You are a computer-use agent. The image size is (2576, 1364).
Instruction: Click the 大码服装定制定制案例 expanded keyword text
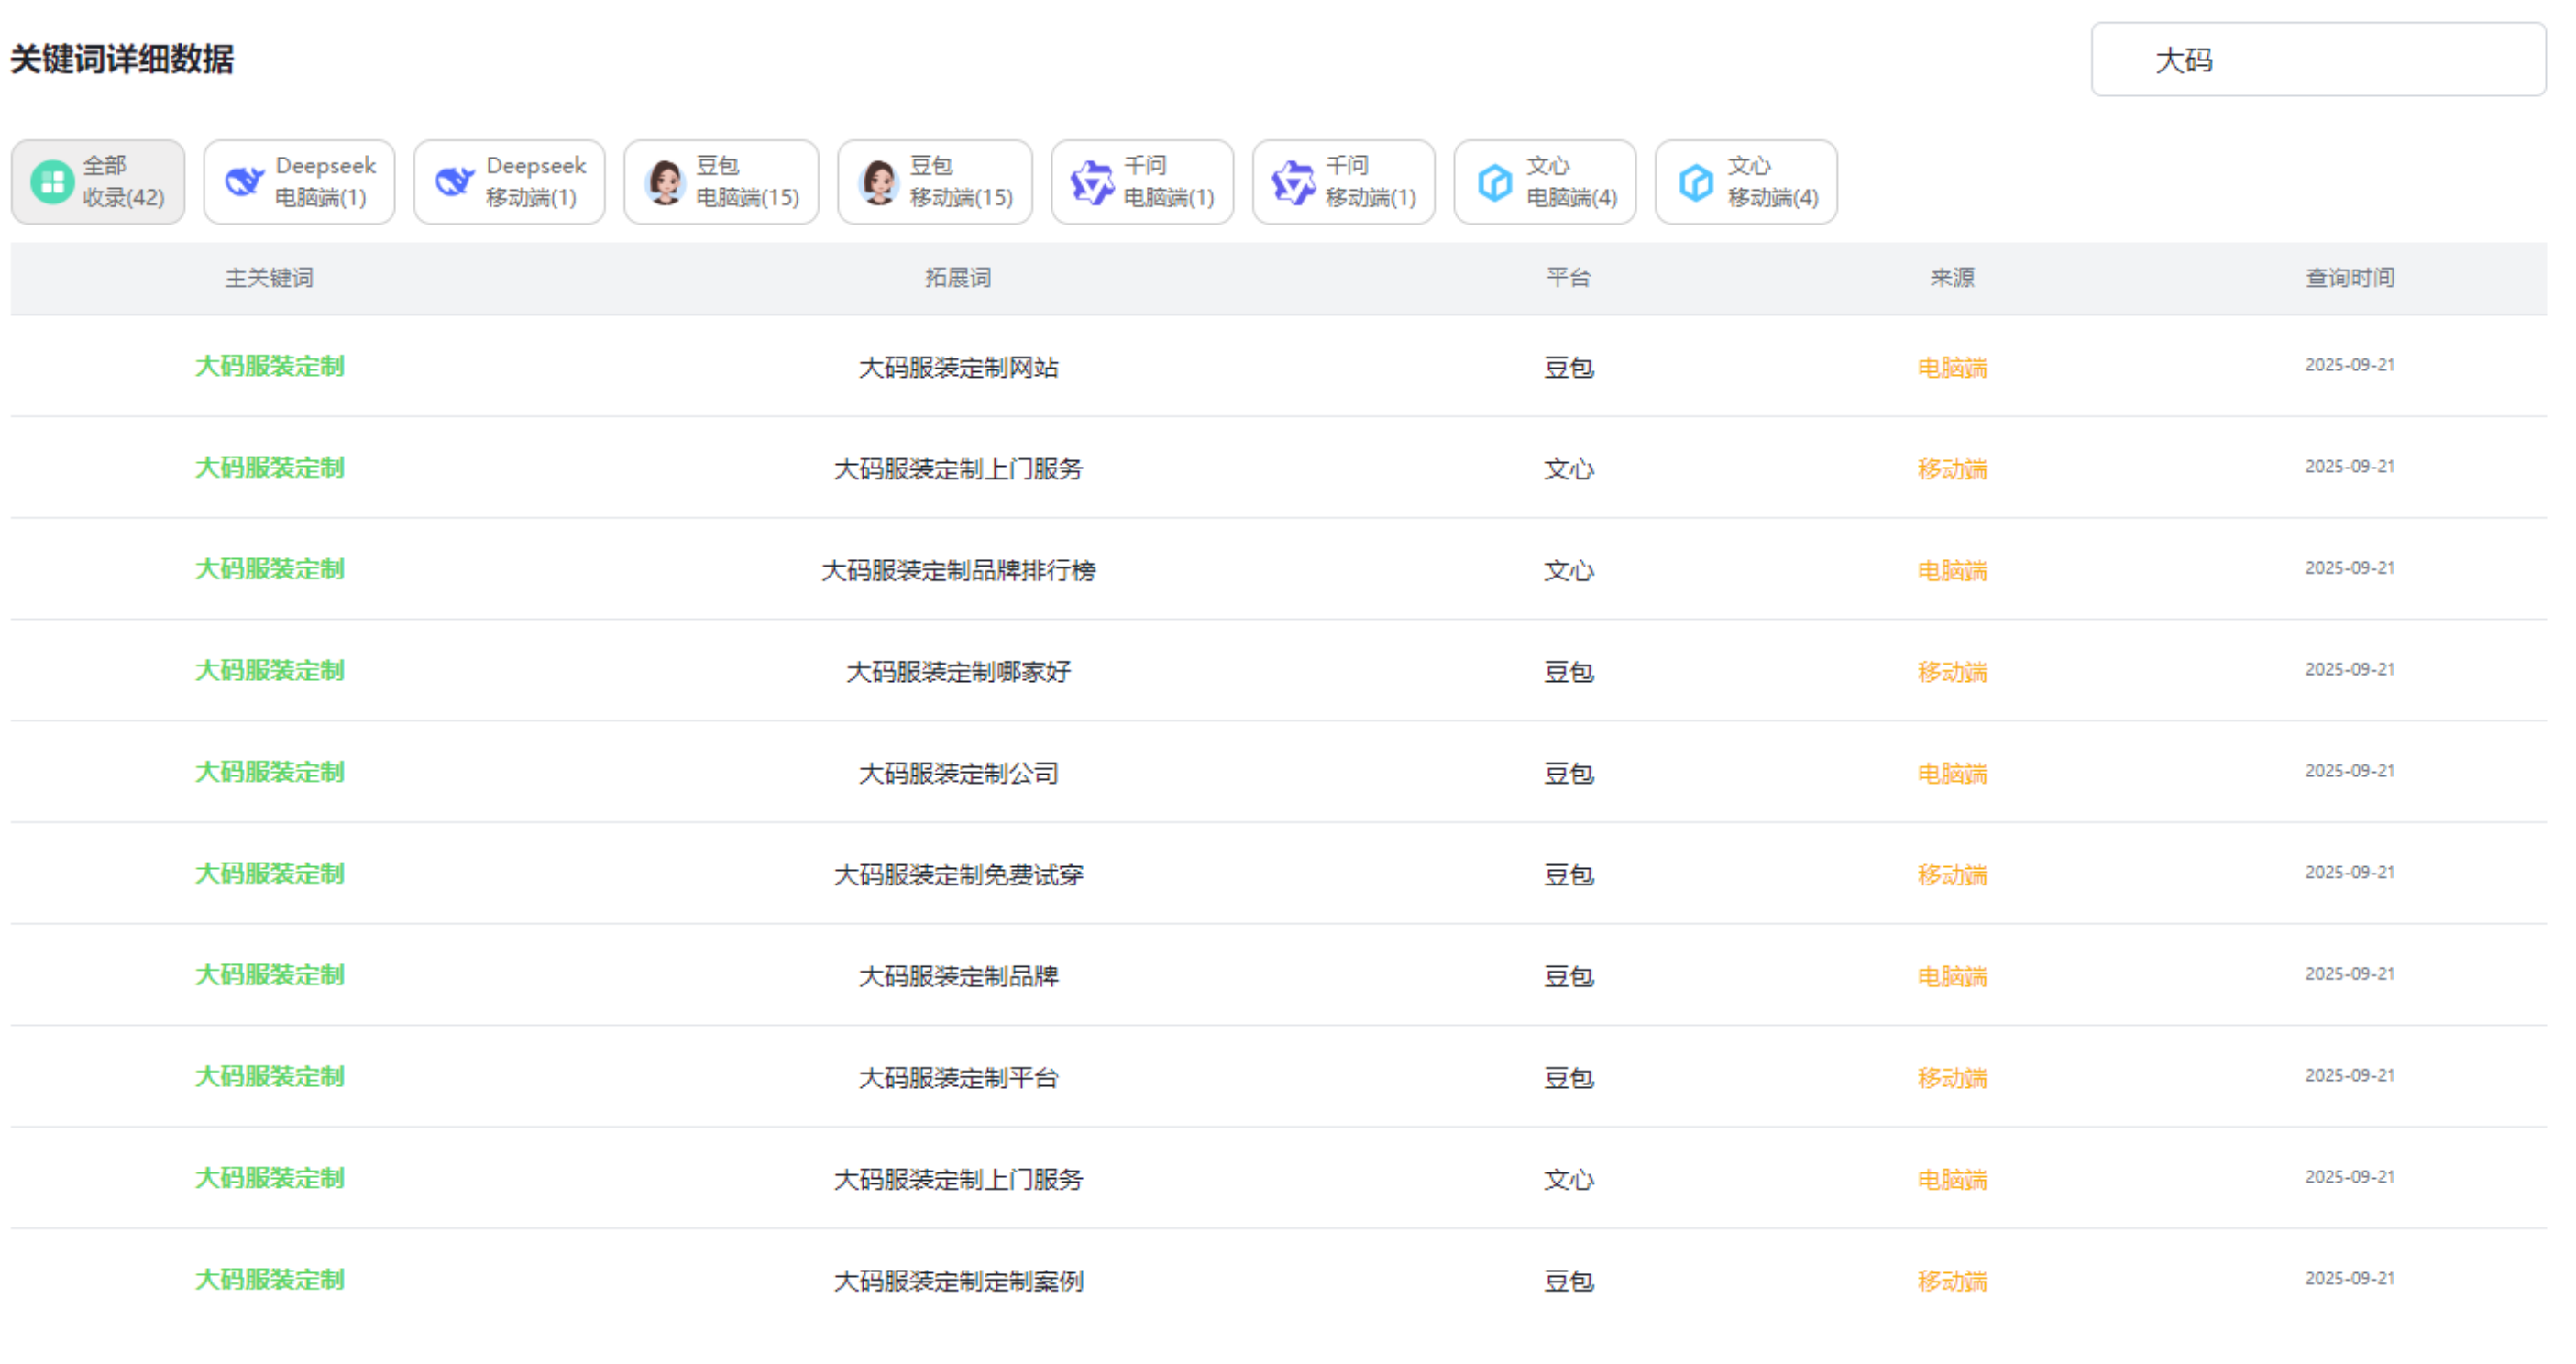[957, 1280]
